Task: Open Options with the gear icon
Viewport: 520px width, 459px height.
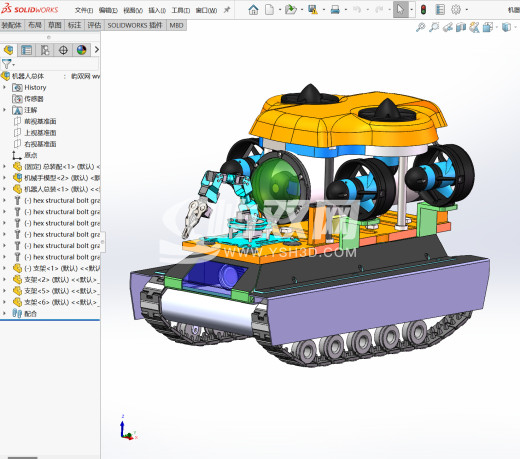Action: [456, 10]
